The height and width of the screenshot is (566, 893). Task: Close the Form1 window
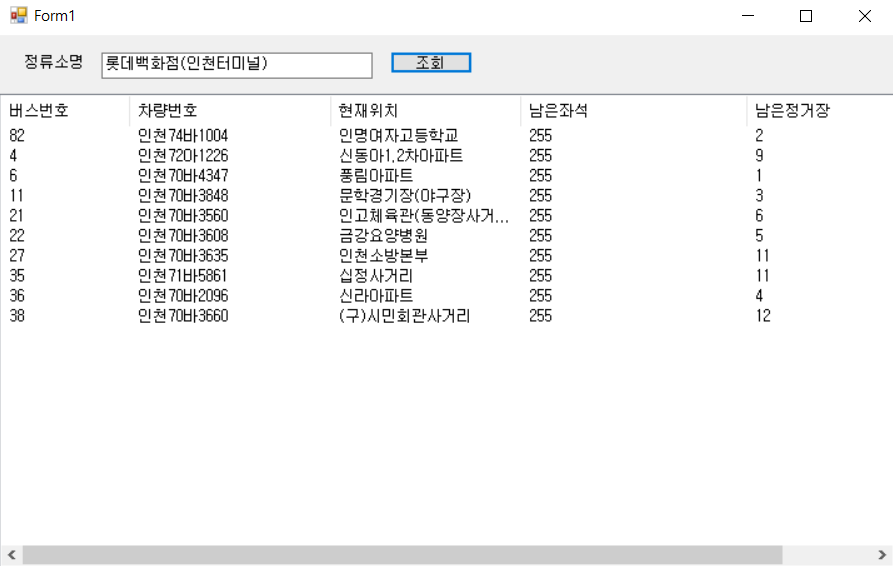pyautogui.click(x=865, y=16)
